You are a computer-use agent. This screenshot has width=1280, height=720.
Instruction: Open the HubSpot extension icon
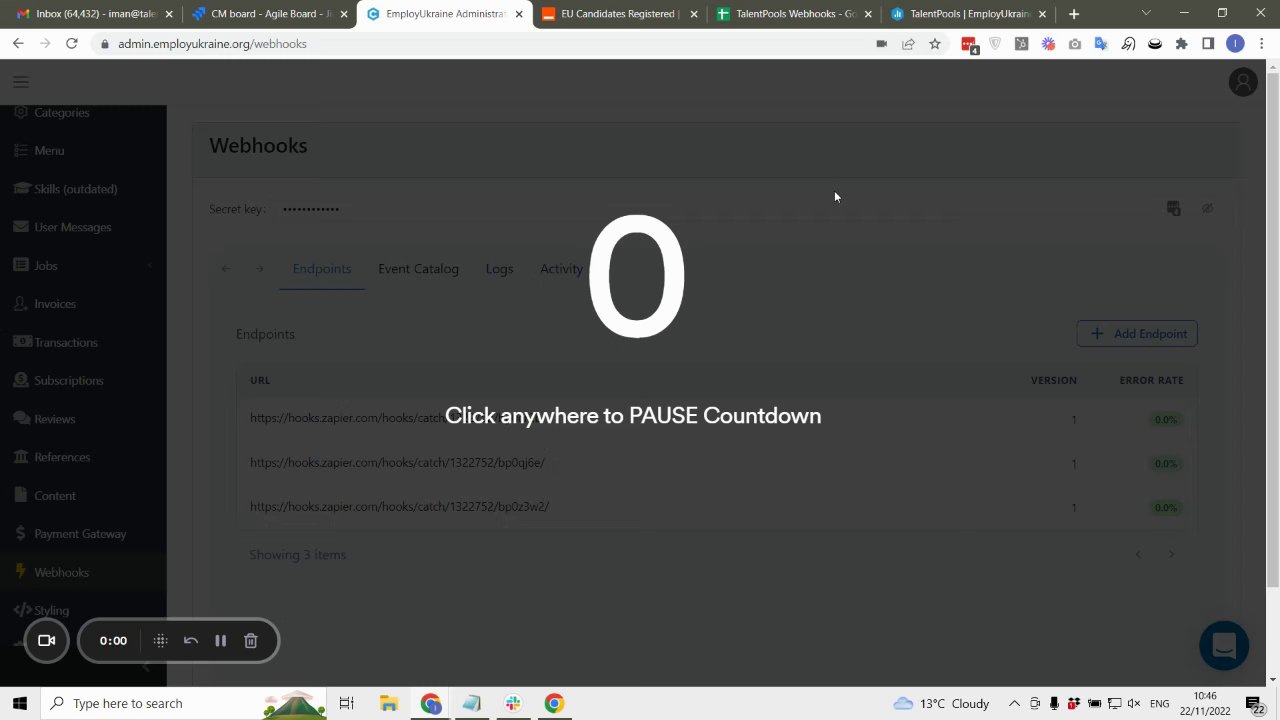(1021, 44)
